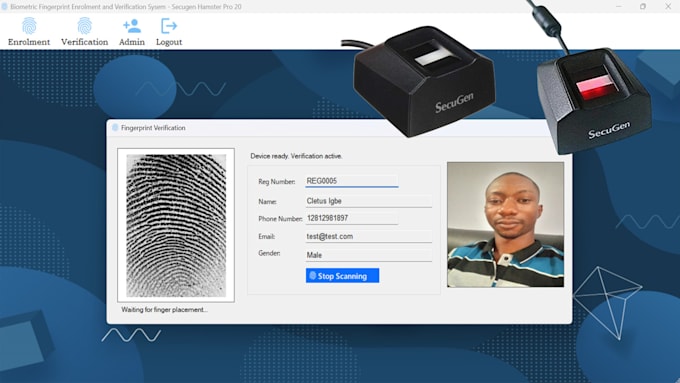Click the 'Name:' label
Viewport: 680px width, 383px height.
point(268,202)
